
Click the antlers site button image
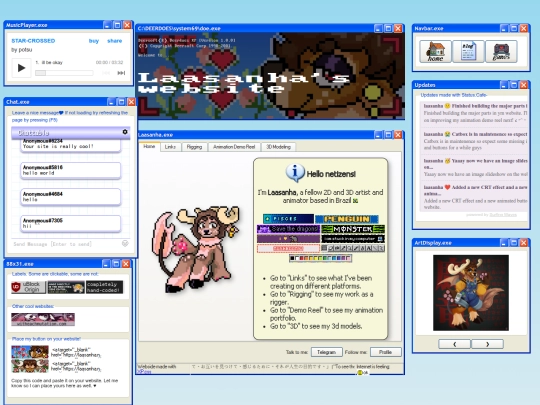click(x=30, y=366)
